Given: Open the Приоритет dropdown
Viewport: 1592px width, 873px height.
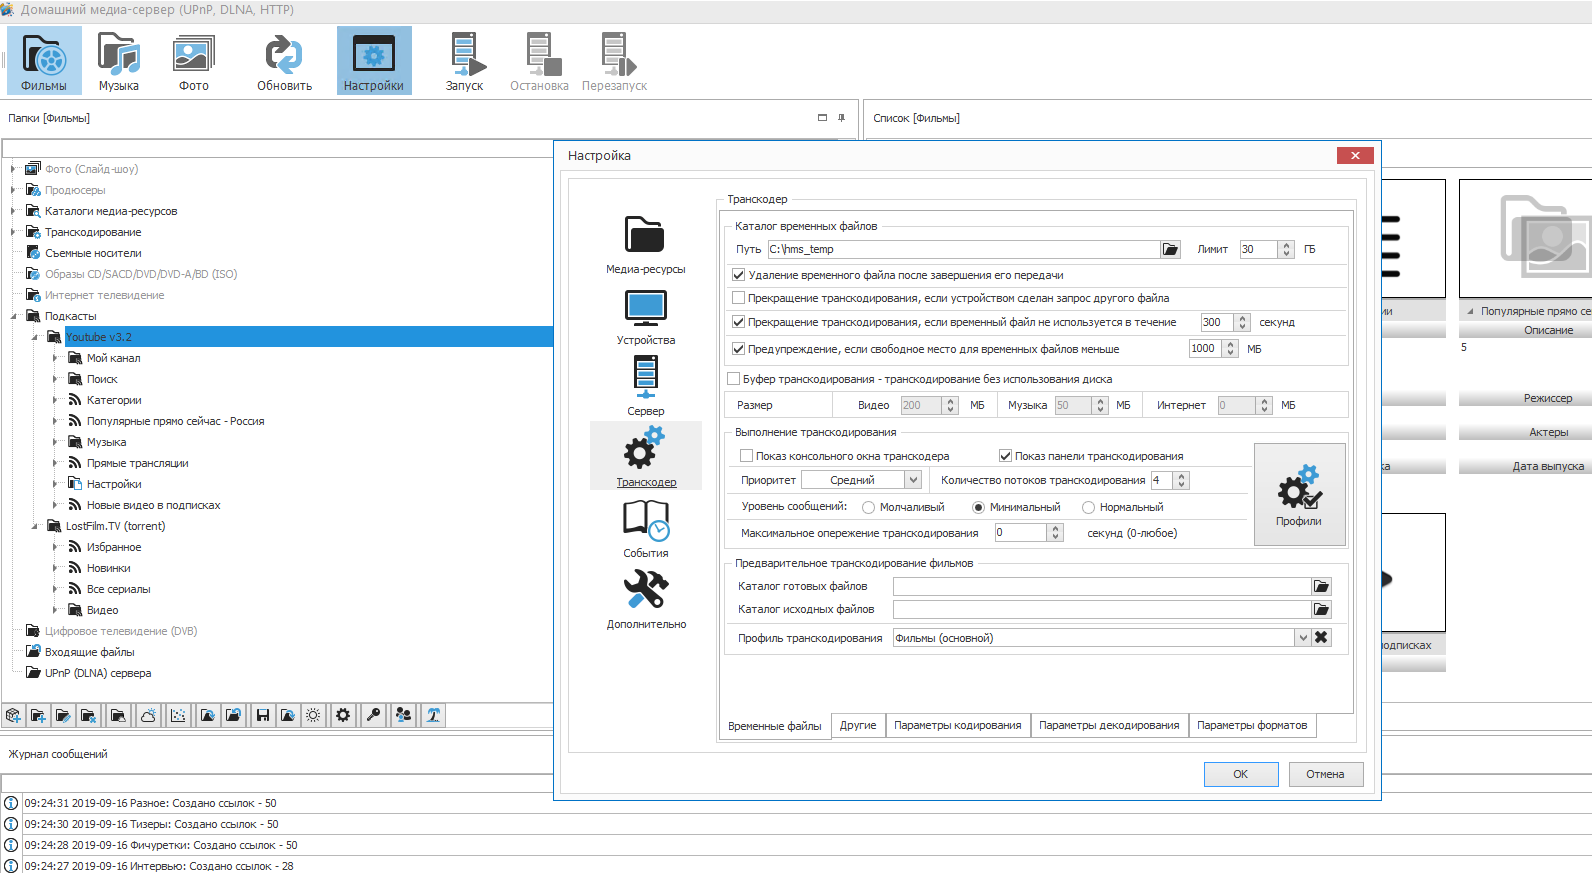Looking at the screenshot, I should (912, 481).
